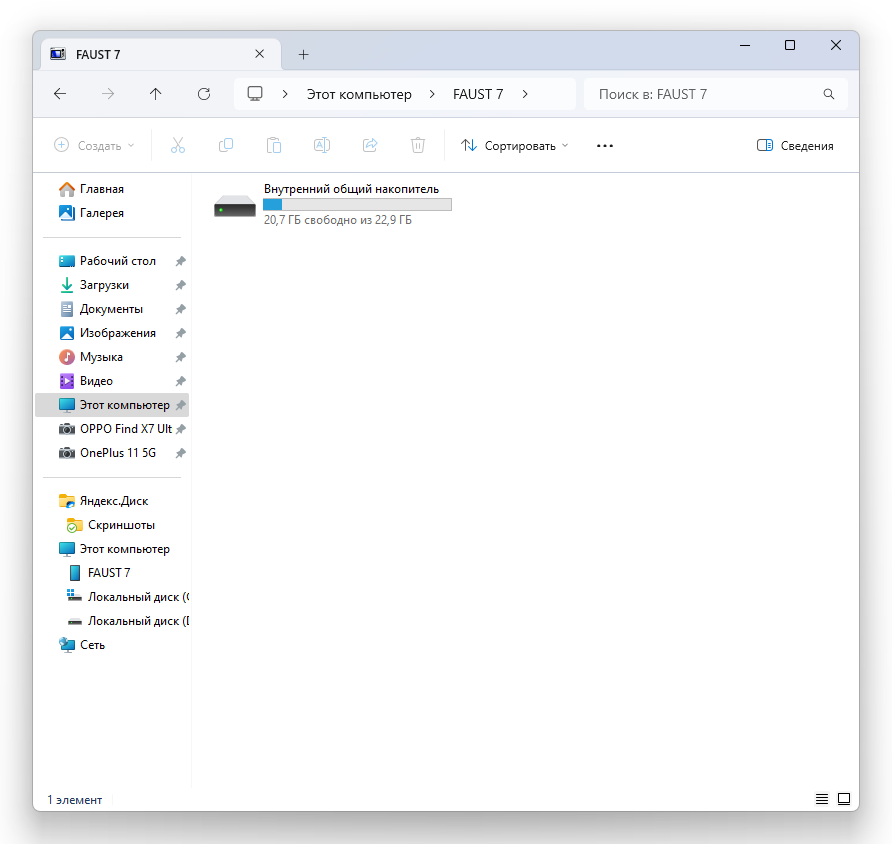Select the FAUST 7 tab
Viewport: 892px width, 844px height.
[x=162, y=55]
